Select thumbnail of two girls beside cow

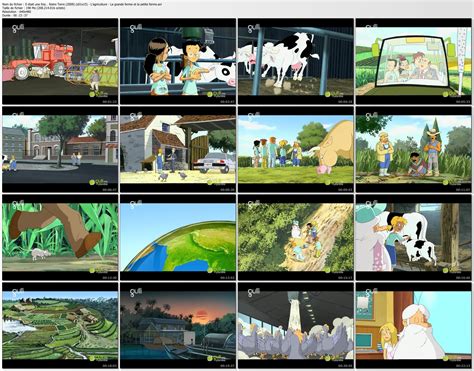coord(178,61)
